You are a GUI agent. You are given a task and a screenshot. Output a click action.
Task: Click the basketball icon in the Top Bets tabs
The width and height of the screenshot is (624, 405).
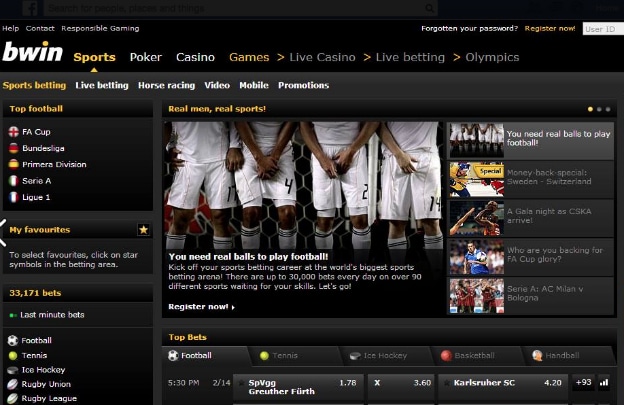click(447, 356)
